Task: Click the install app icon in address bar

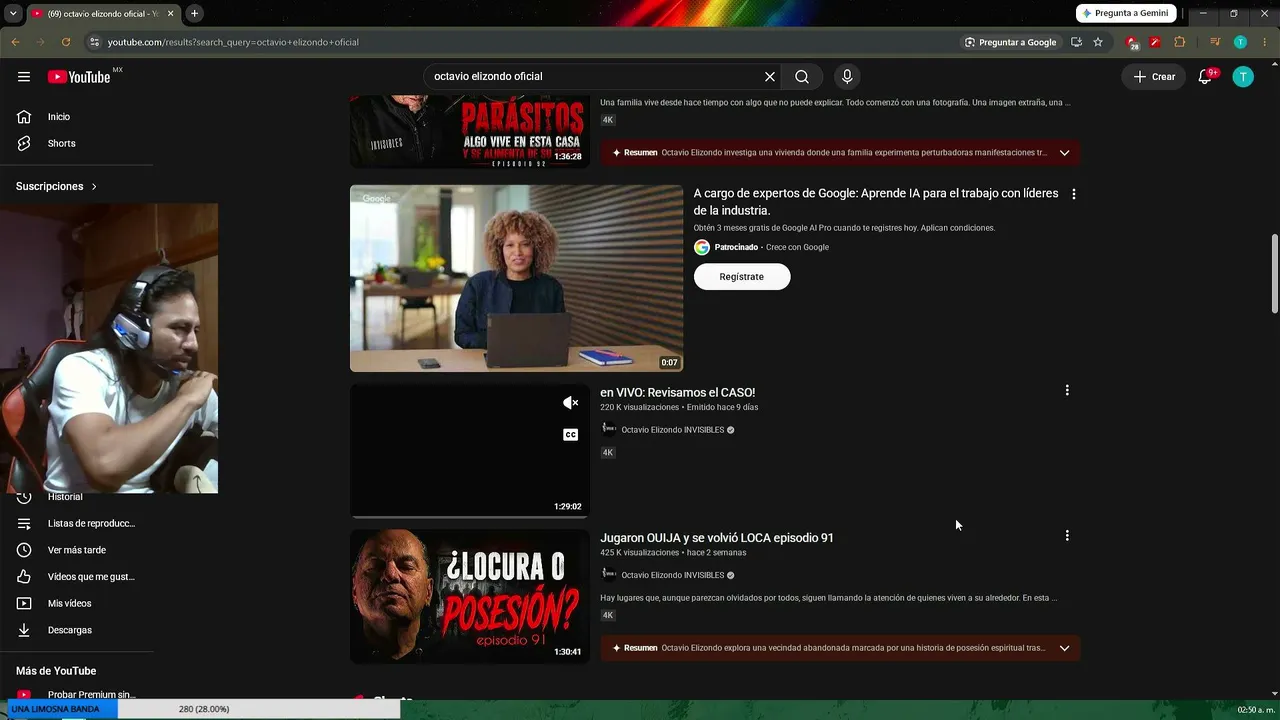Action: [x=1076, y=42]
